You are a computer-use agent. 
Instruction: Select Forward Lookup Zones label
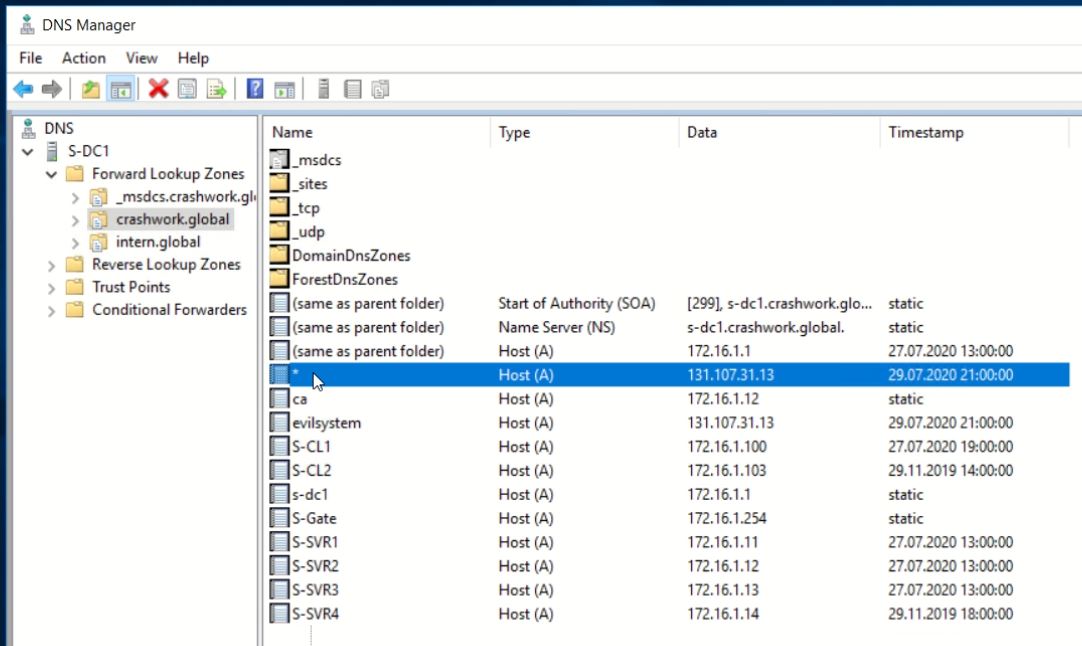168,174
